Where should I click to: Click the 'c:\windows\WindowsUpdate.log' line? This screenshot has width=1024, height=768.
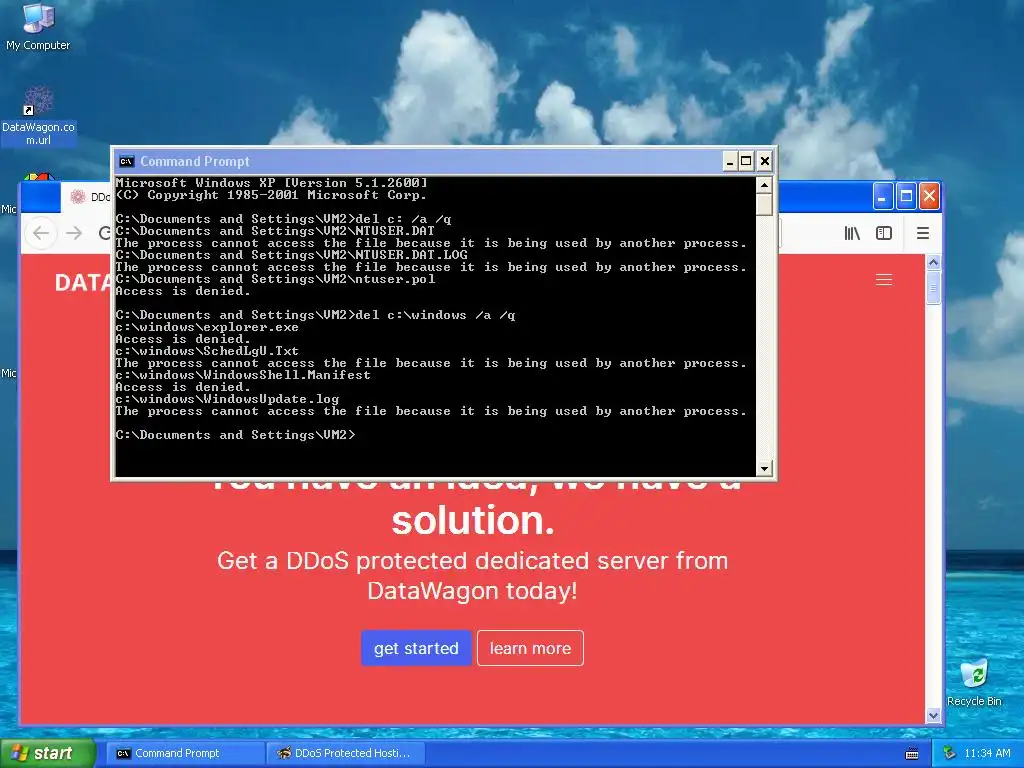227,399
